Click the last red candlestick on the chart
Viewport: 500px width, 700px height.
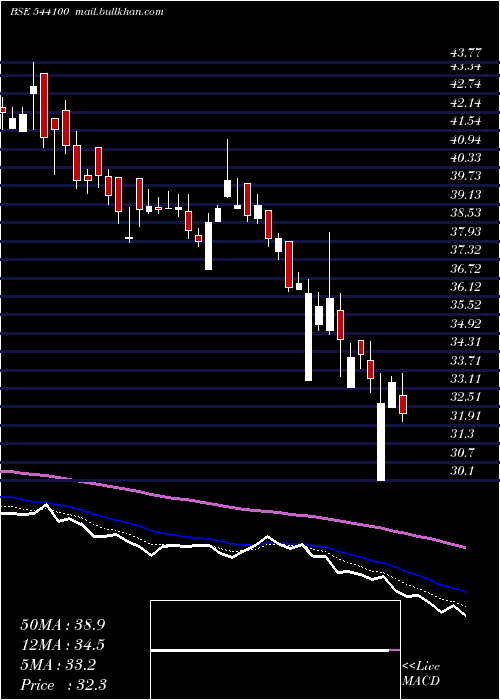403,404
